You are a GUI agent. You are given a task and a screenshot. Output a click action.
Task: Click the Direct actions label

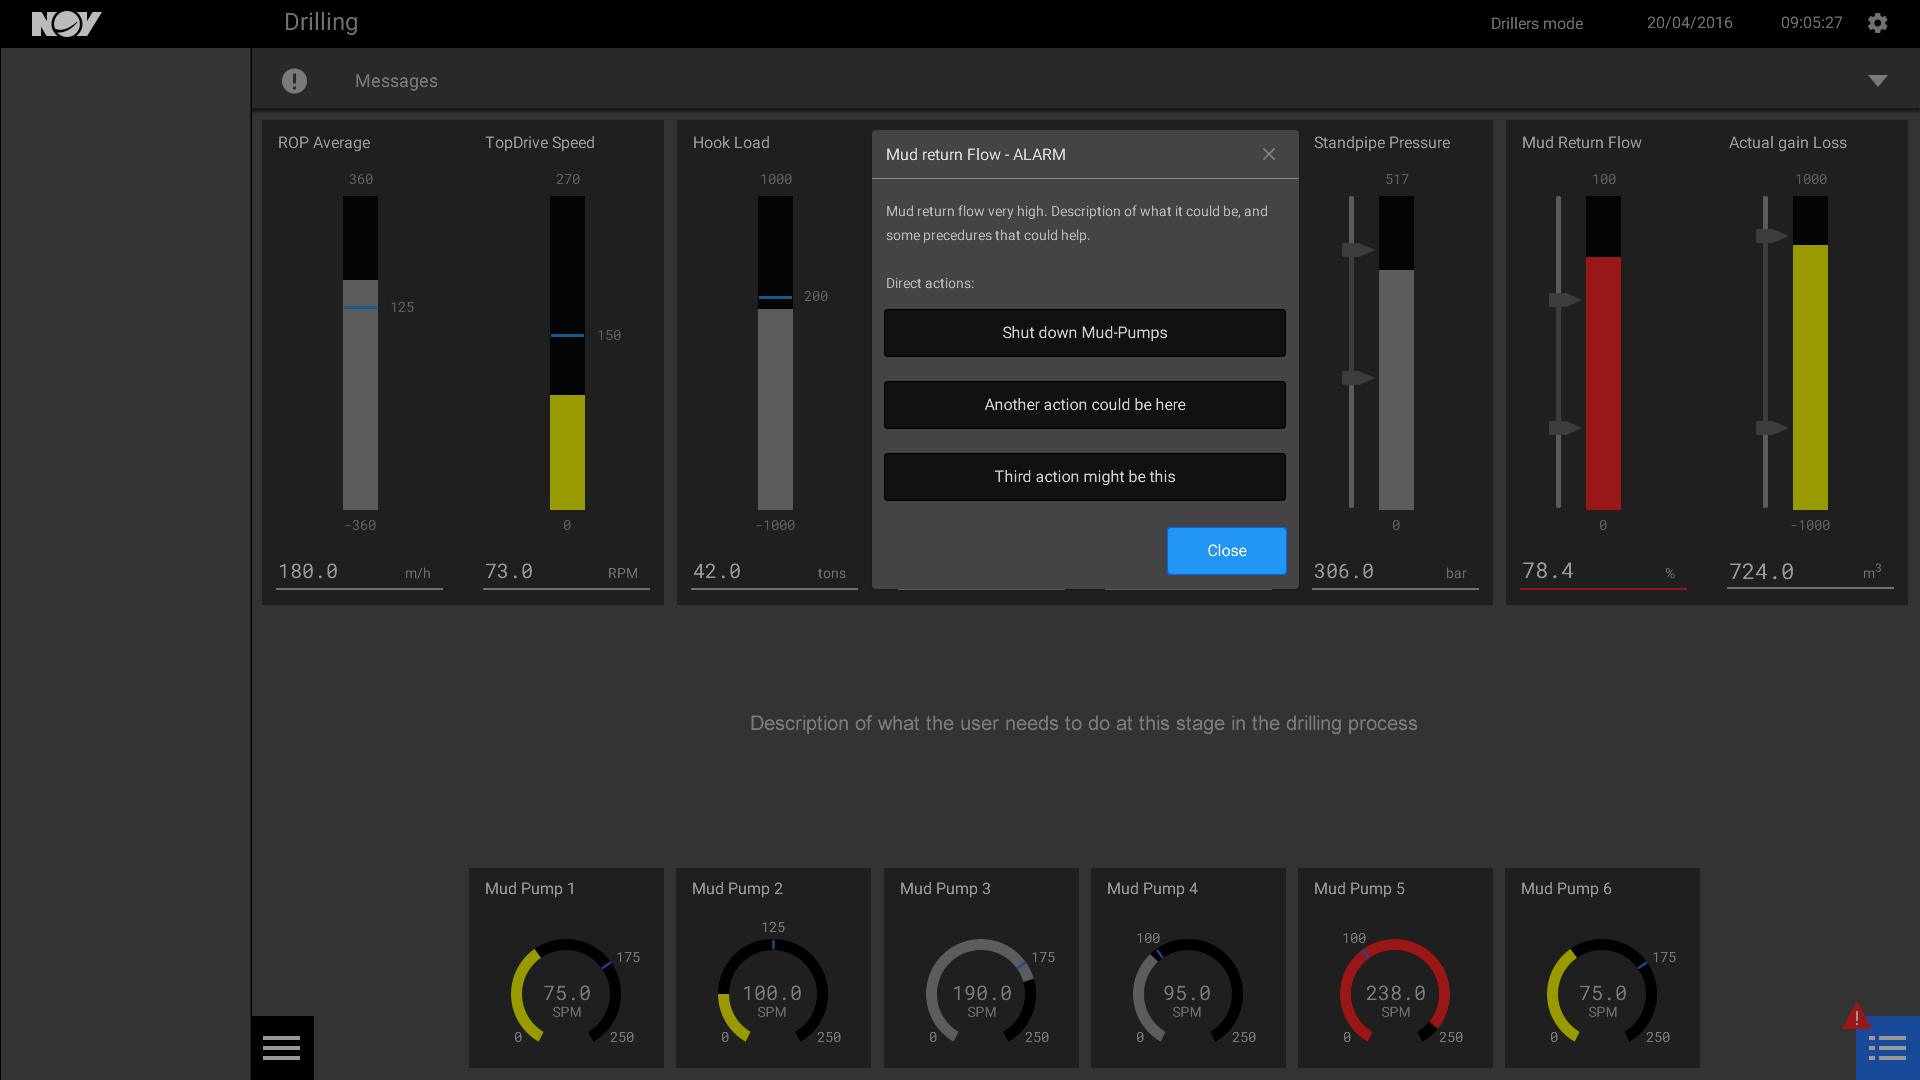click(930, 284)
